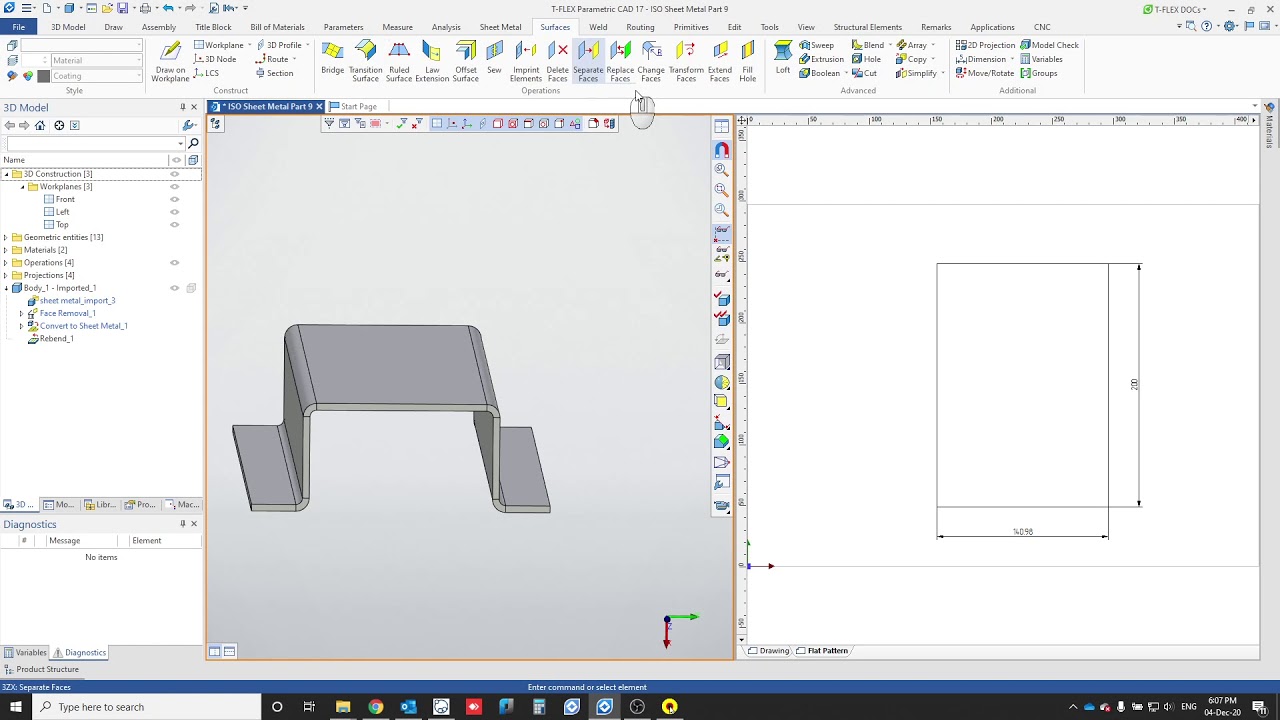Viewport: 1280px width, 720px height.
Task: Select the Sweep operation
Action: point(816,45)
